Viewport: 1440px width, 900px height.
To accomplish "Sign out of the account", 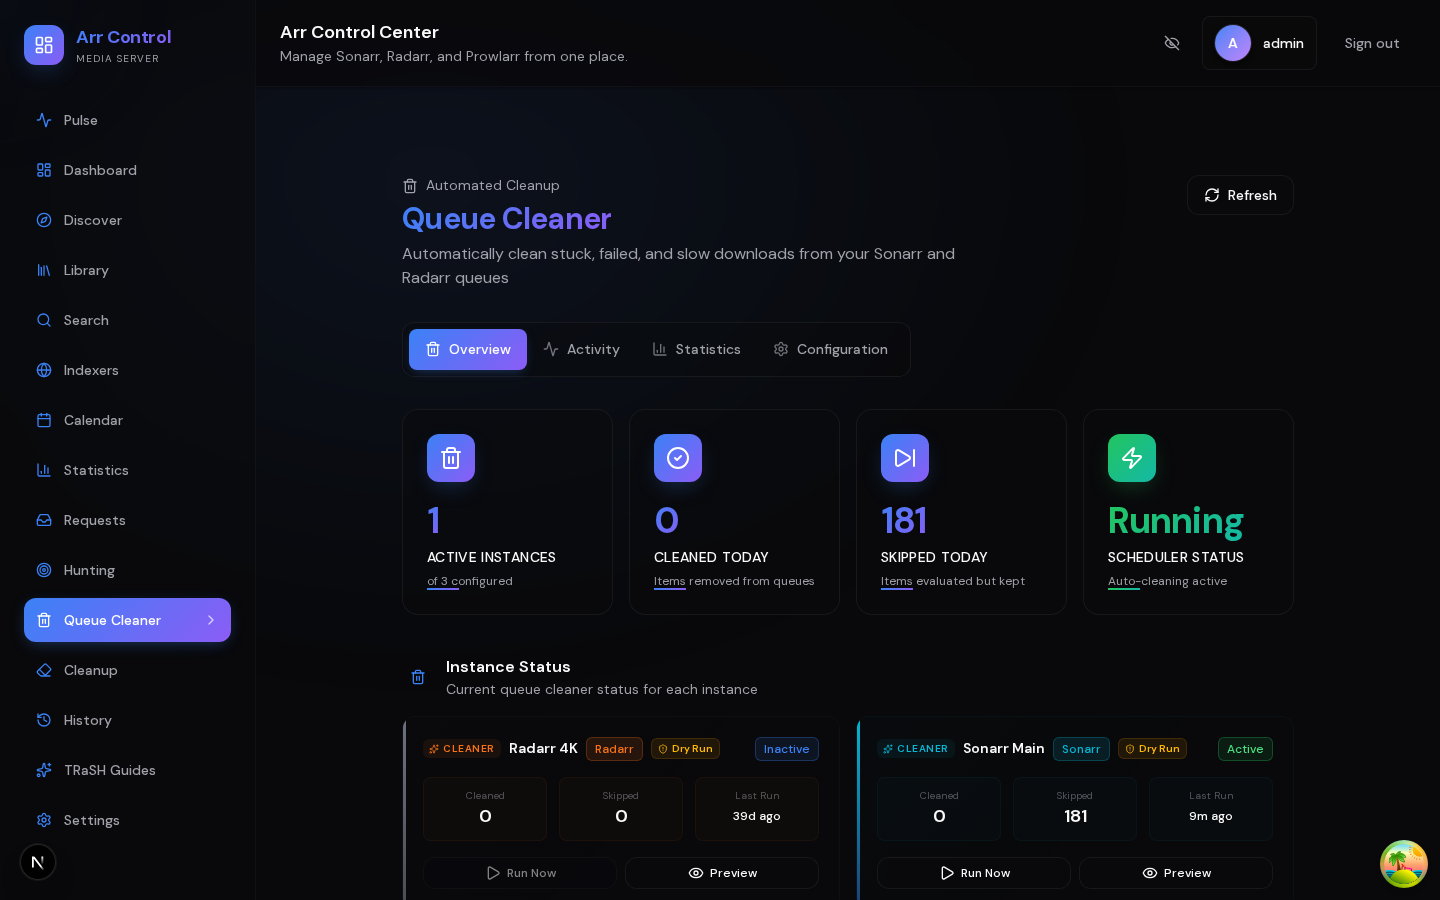I will tap(1372, 43).
